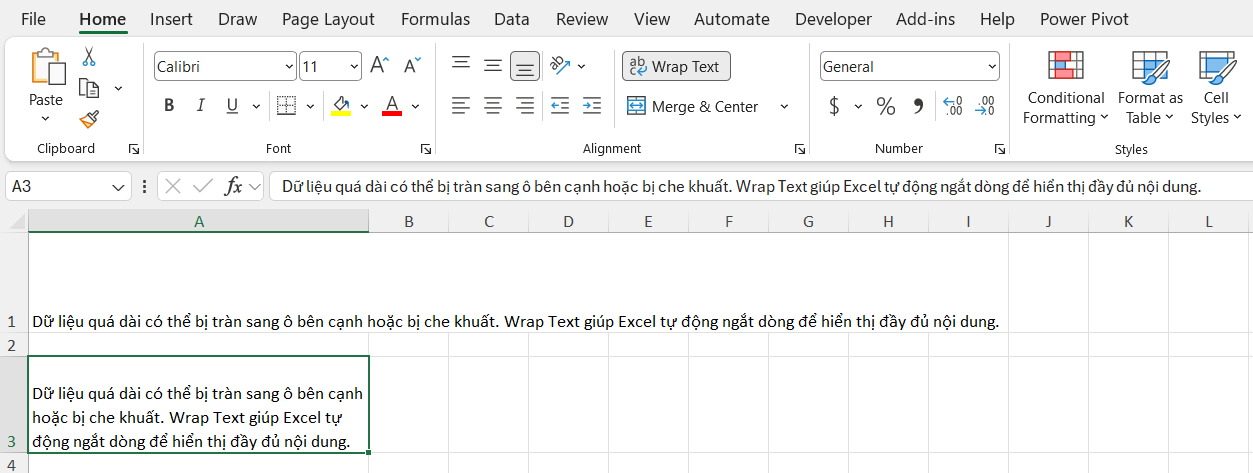The height and width of the screenshot is (473, 1253).
Task: Increase decimal places icon
Action: tap(953, 106)
